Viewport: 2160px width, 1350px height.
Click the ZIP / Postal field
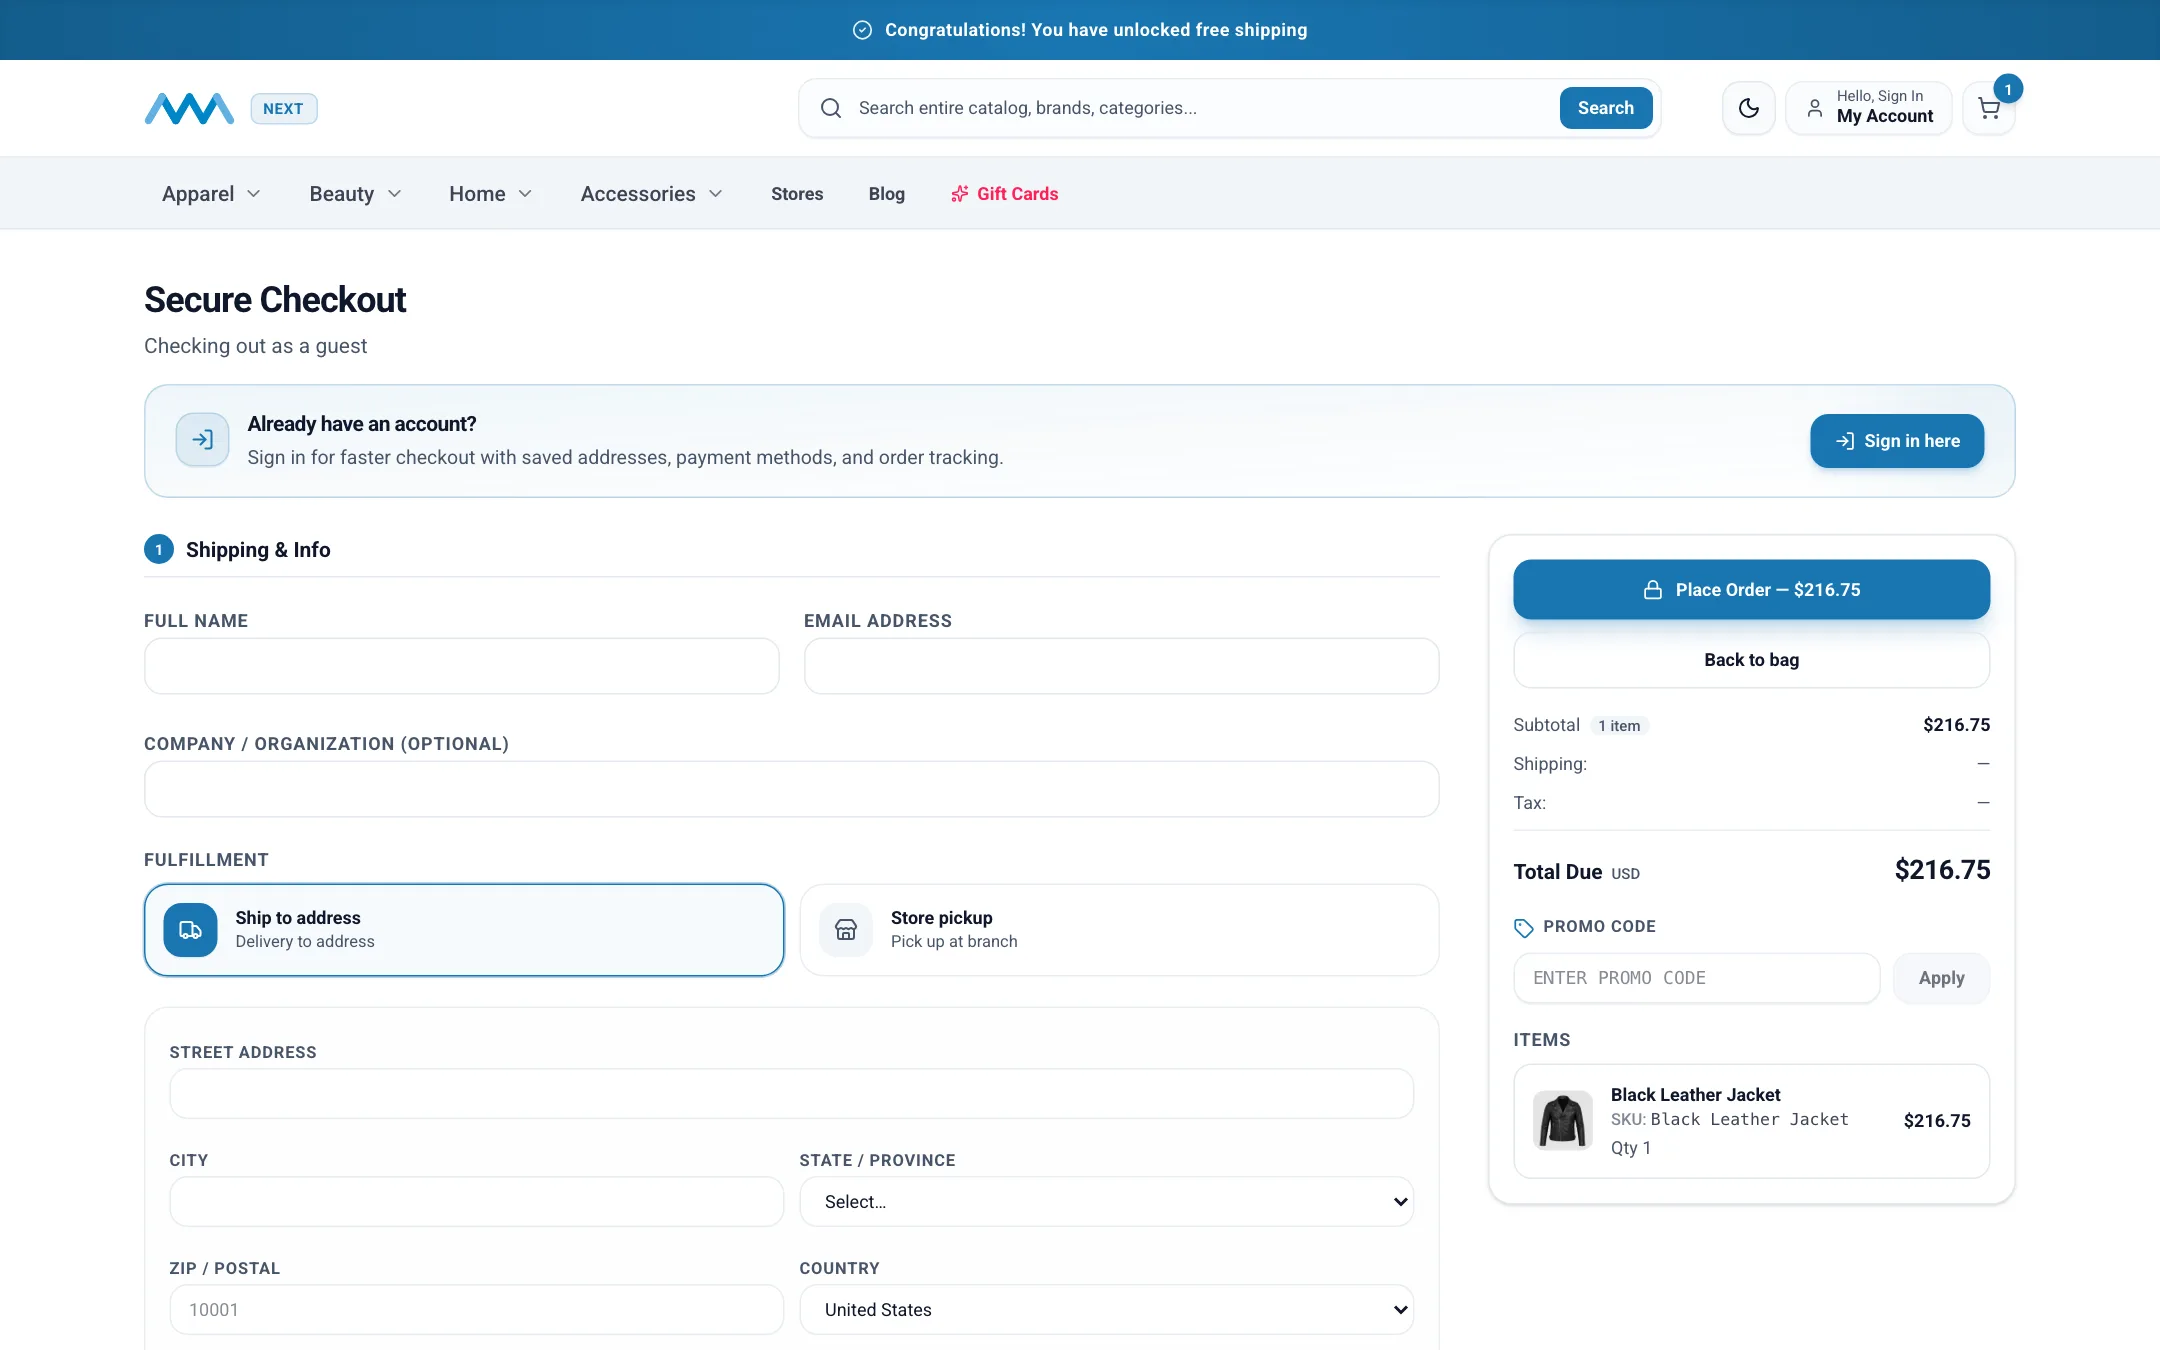tap(476, 1310)
